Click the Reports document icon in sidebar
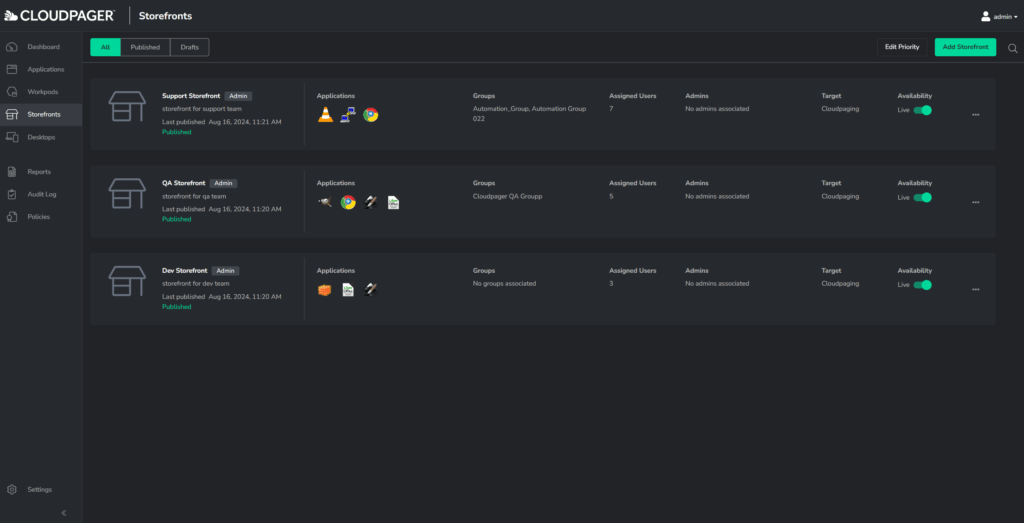This screenshot has width=1024, height=523. 11,172
